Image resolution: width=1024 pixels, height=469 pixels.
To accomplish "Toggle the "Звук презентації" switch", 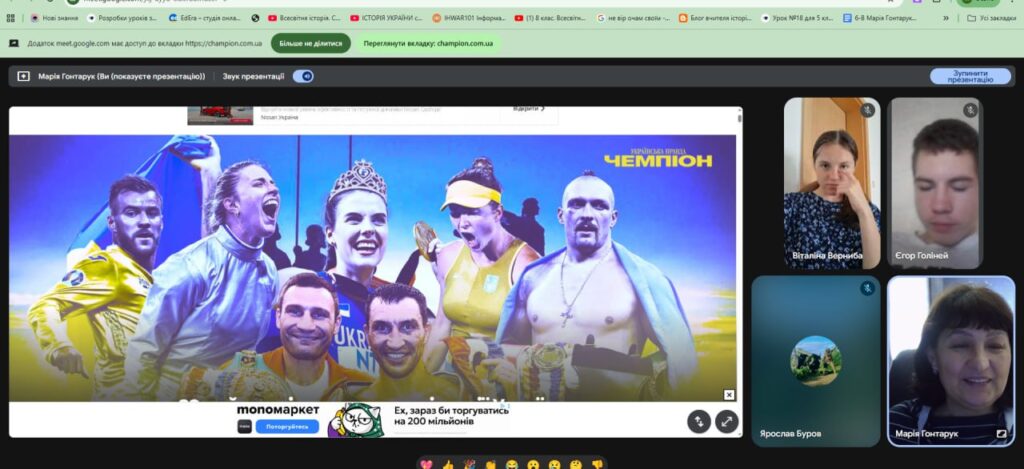I will (x=303, y=76).
